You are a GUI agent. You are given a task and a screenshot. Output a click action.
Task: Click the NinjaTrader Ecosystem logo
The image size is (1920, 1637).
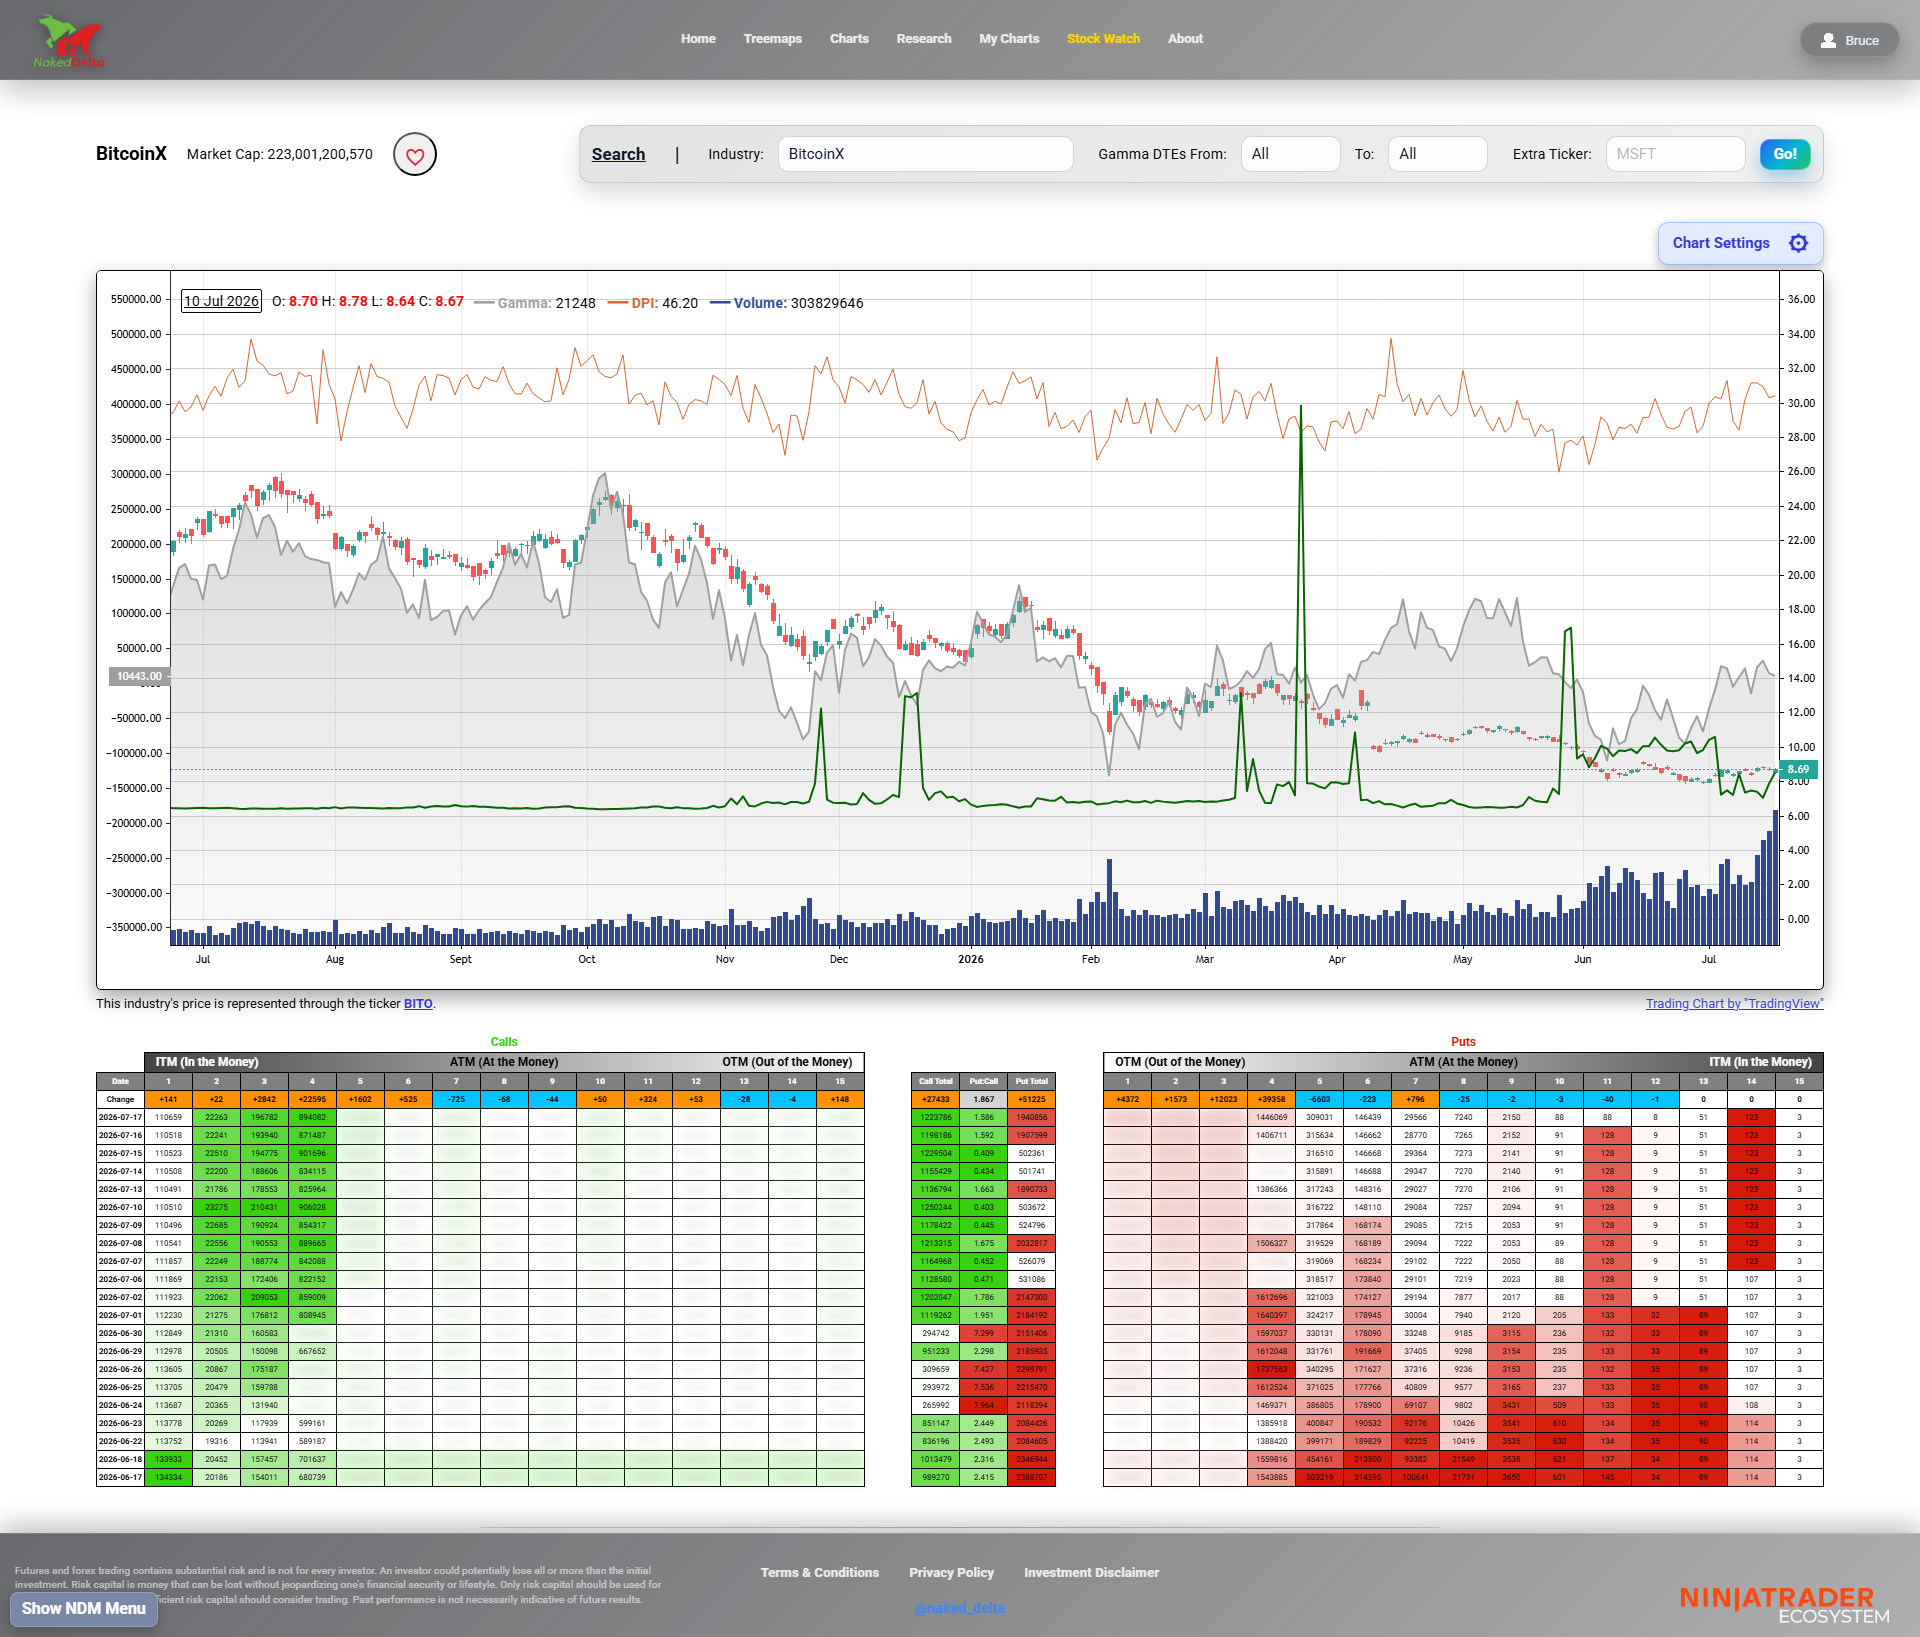(x=1784, y=1605)
